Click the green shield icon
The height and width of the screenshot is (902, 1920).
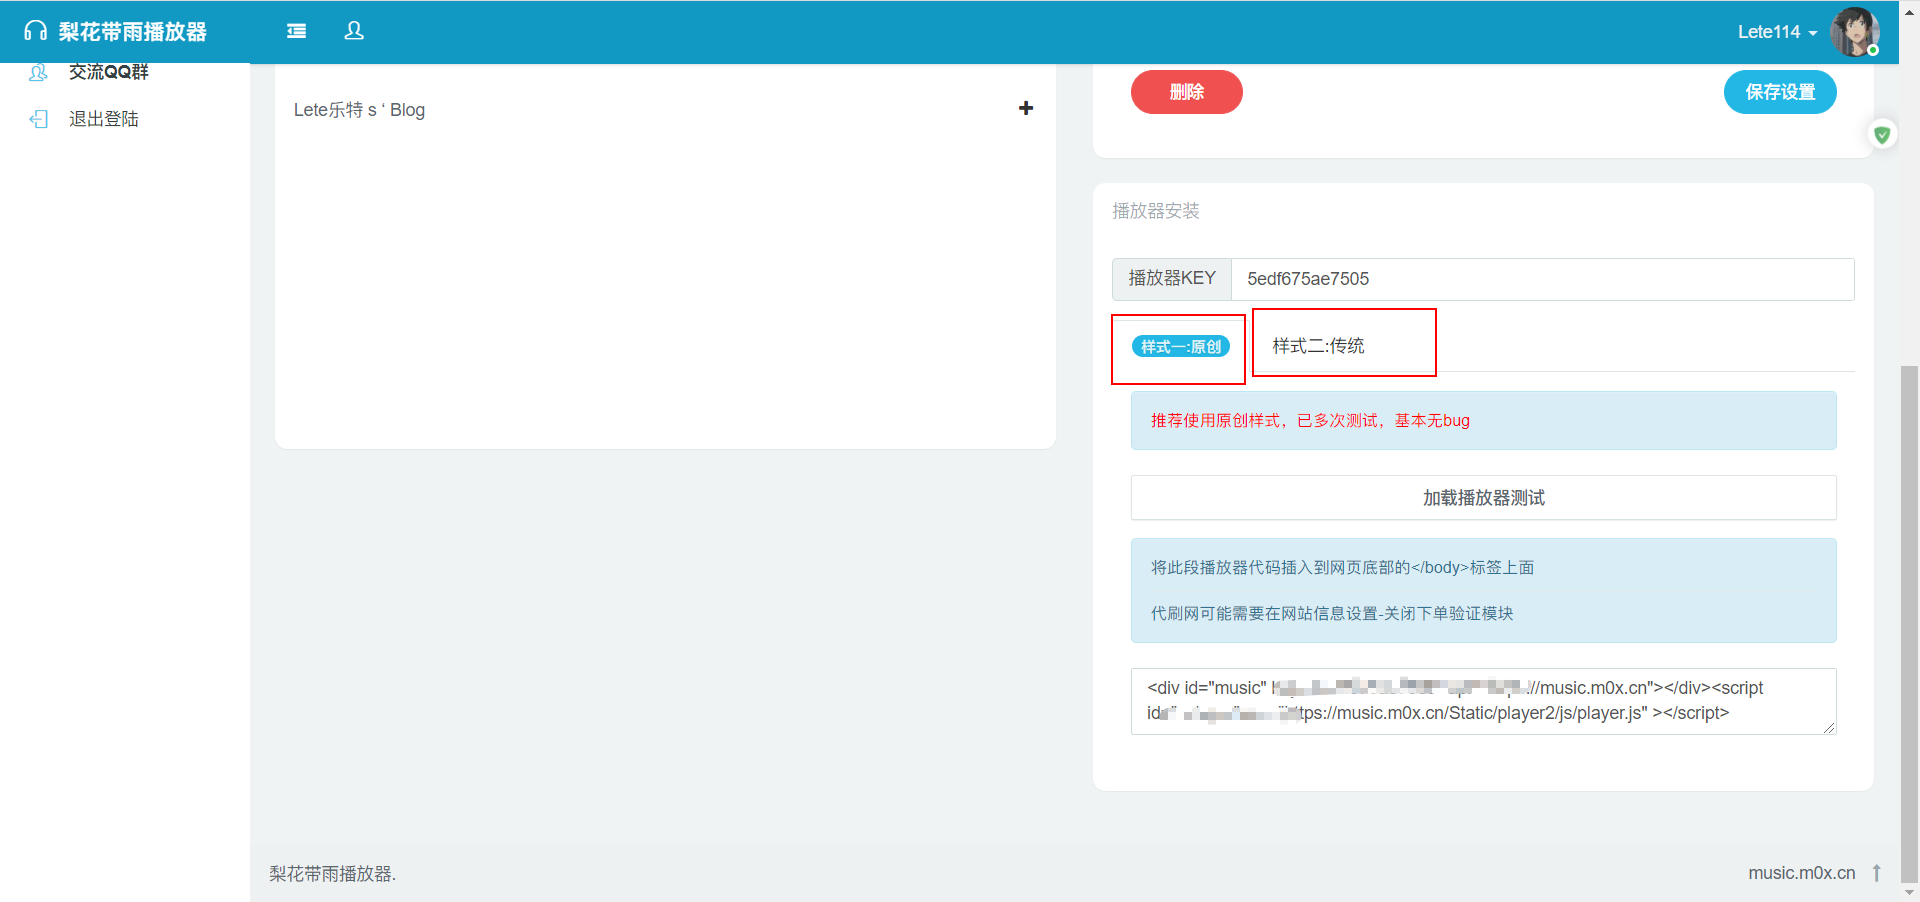[x=1882, y=134]
